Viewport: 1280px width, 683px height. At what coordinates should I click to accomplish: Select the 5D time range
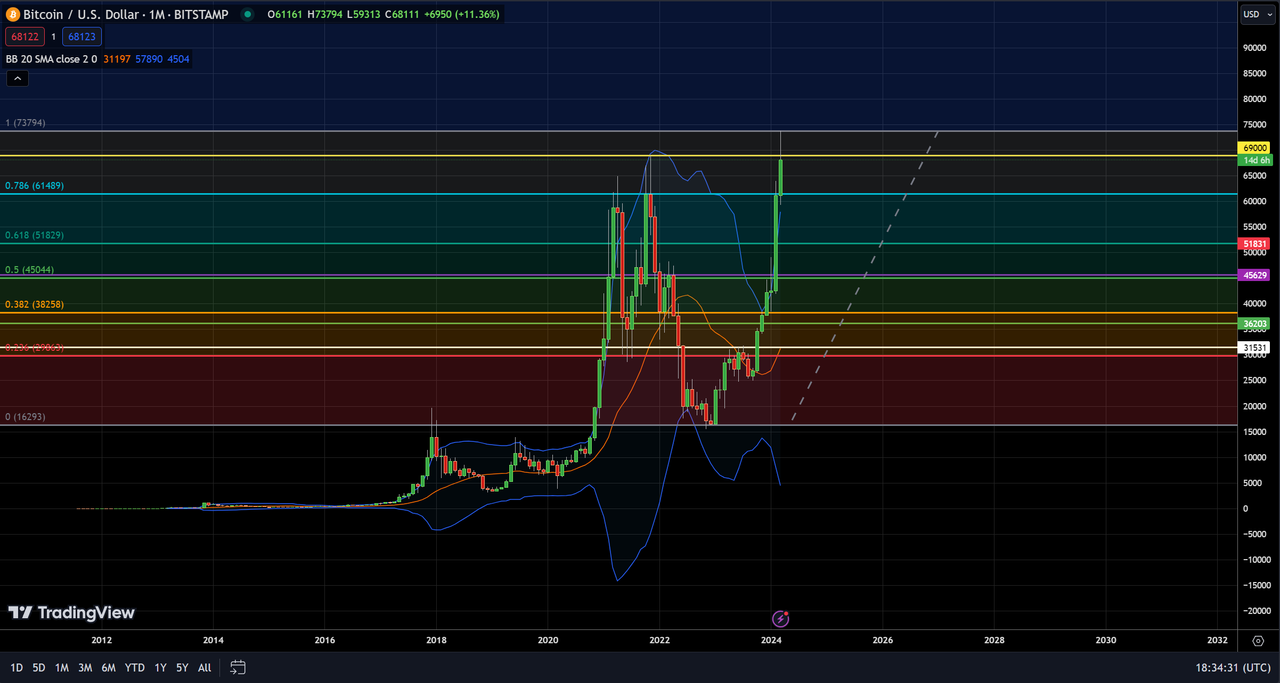tap(39, 667)
